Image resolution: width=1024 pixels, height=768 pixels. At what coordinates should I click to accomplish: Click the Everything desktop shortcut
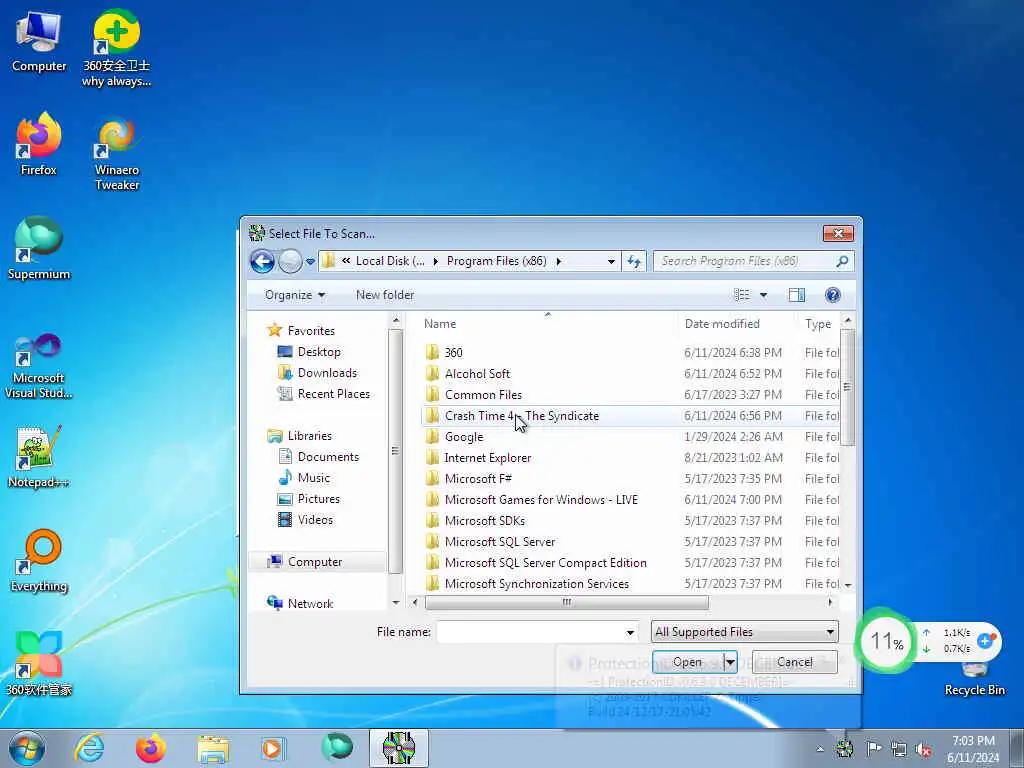point(39,561)
